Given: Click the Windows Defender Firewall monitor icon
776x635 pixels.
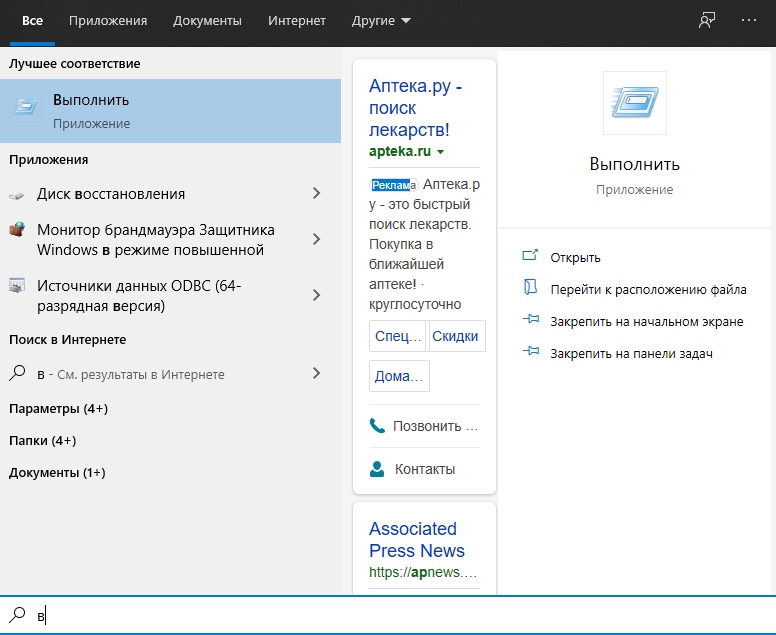Looking at the screenshot, I should (17, 230).
